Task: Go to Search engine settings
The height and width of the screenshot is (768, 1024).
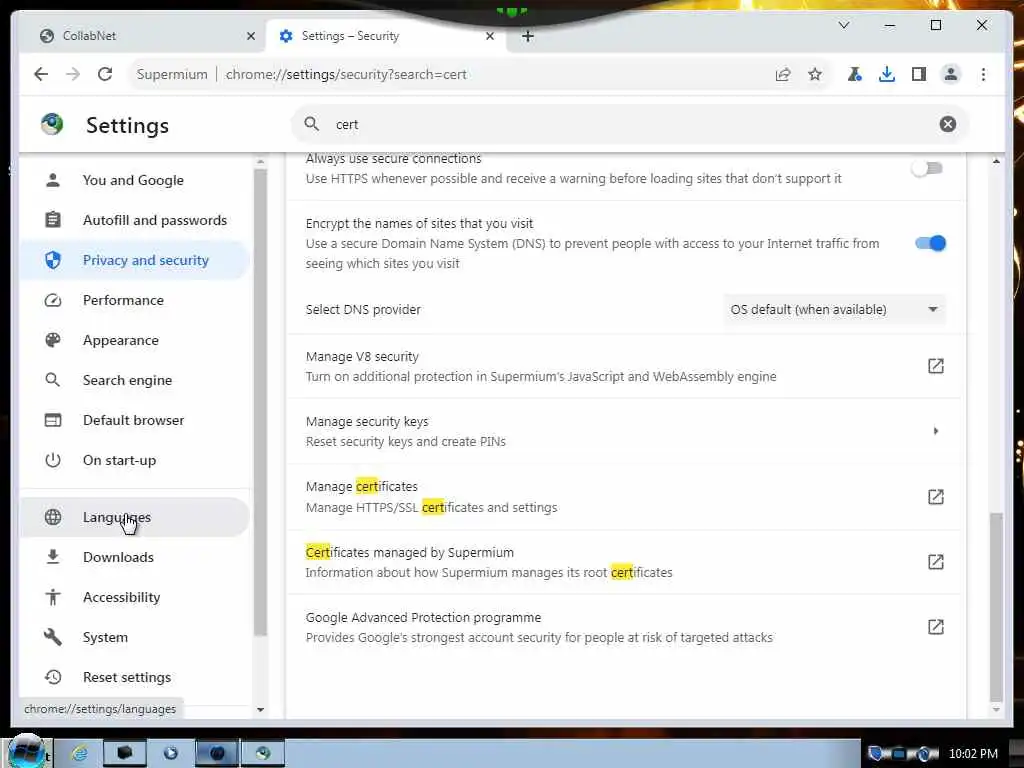Action: point(135,380)
